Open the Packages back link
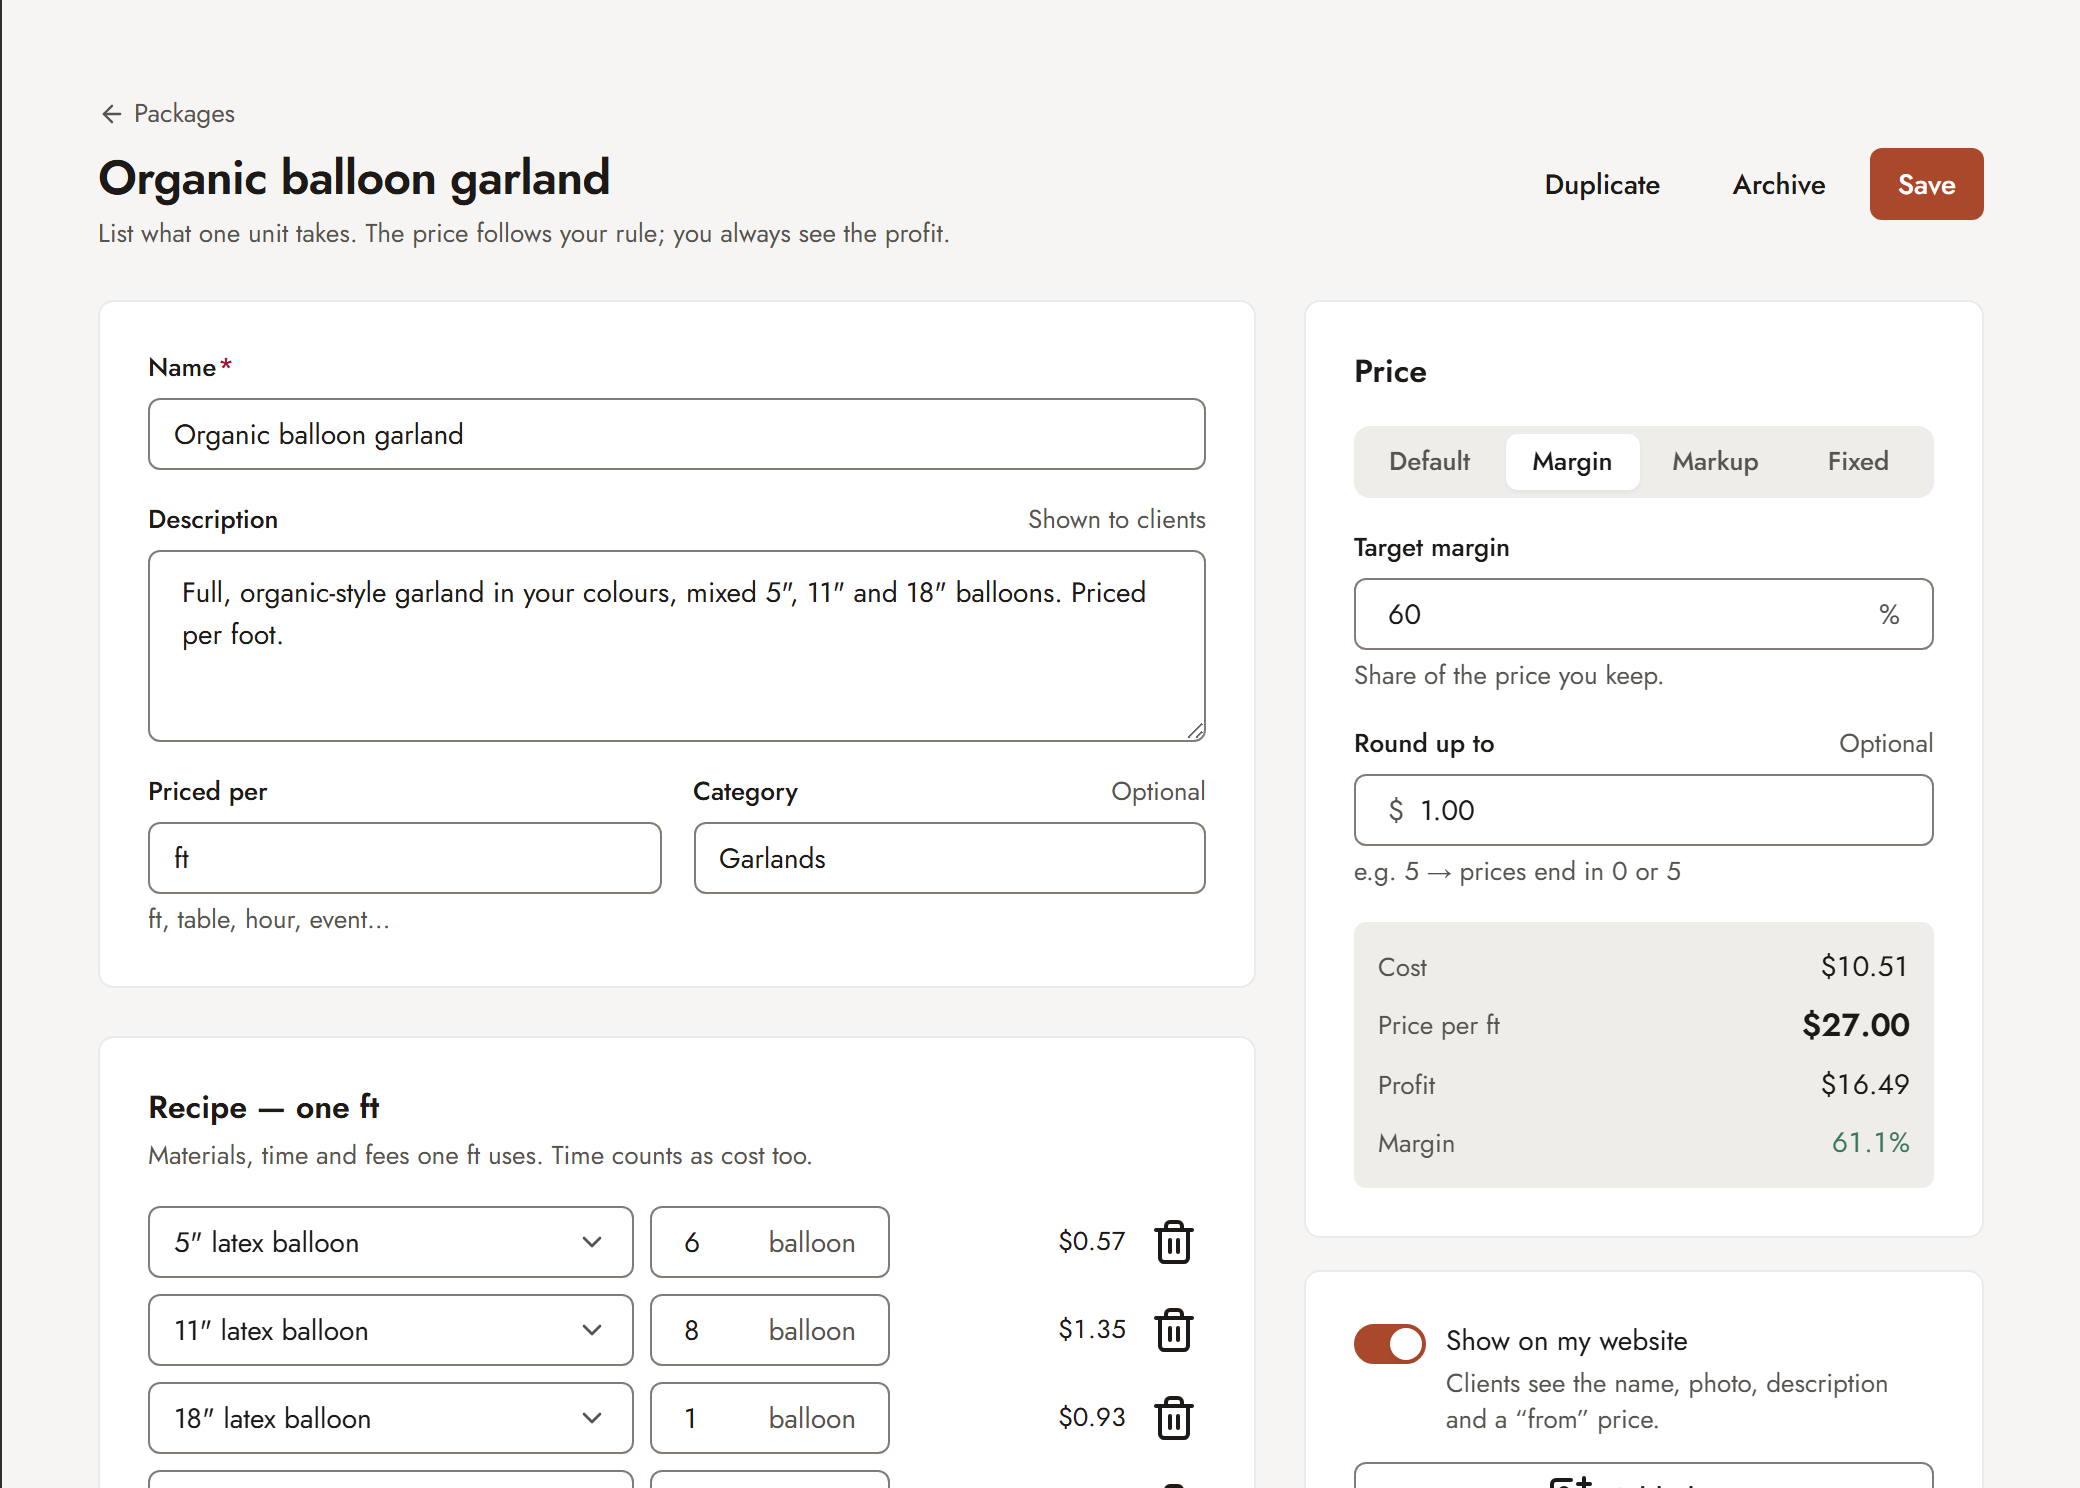 click(x=168, y=114)
